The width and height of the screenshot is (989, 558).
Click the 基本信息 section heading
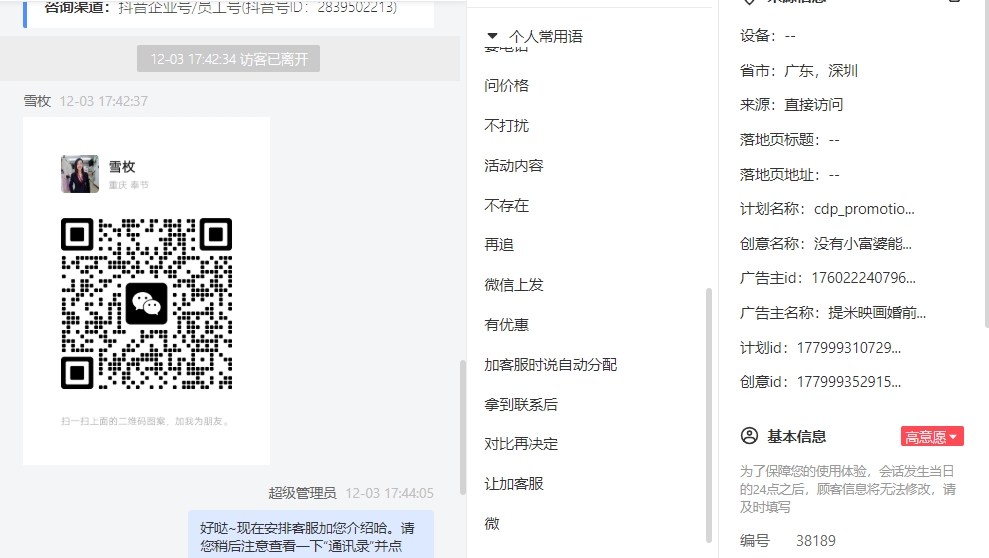(797, 436)
